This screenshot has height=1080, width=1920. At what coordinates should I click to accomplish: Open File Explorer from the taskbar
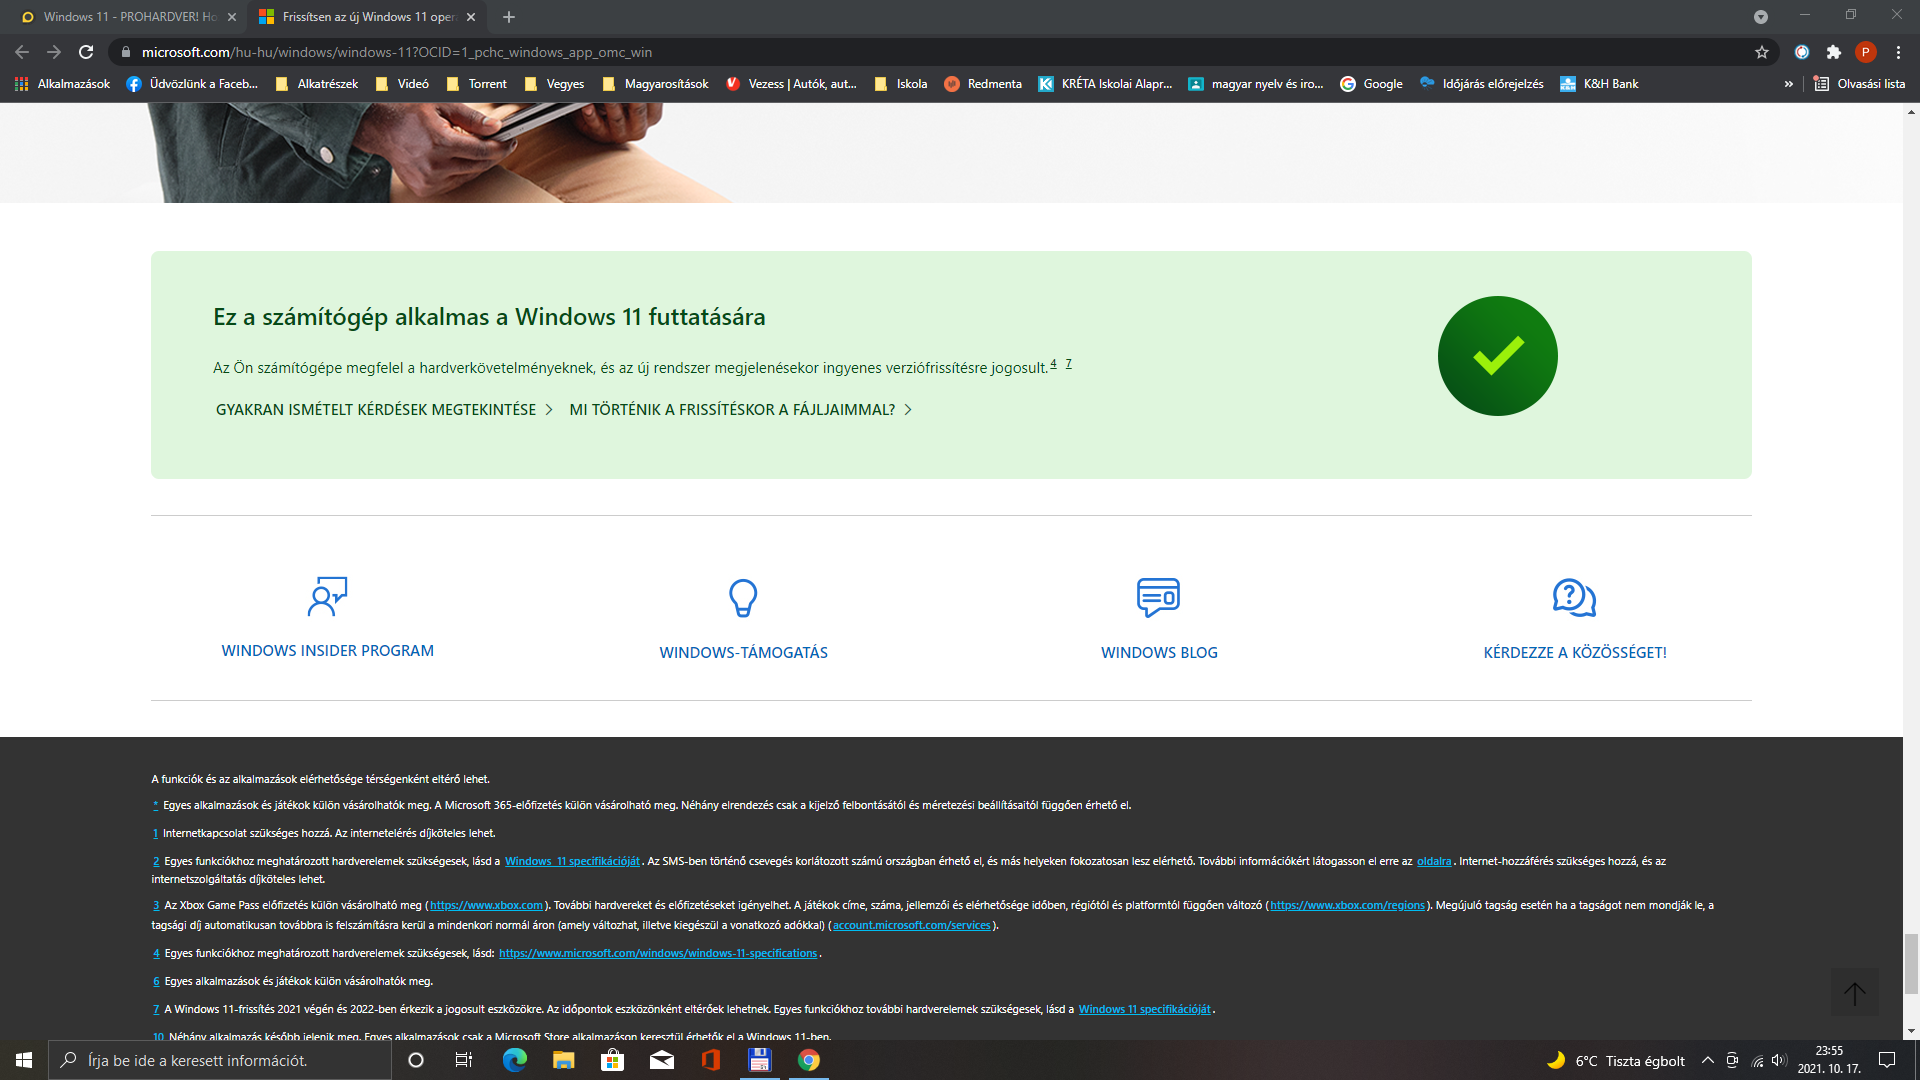pyautogui.click(x=564, y=1060)
